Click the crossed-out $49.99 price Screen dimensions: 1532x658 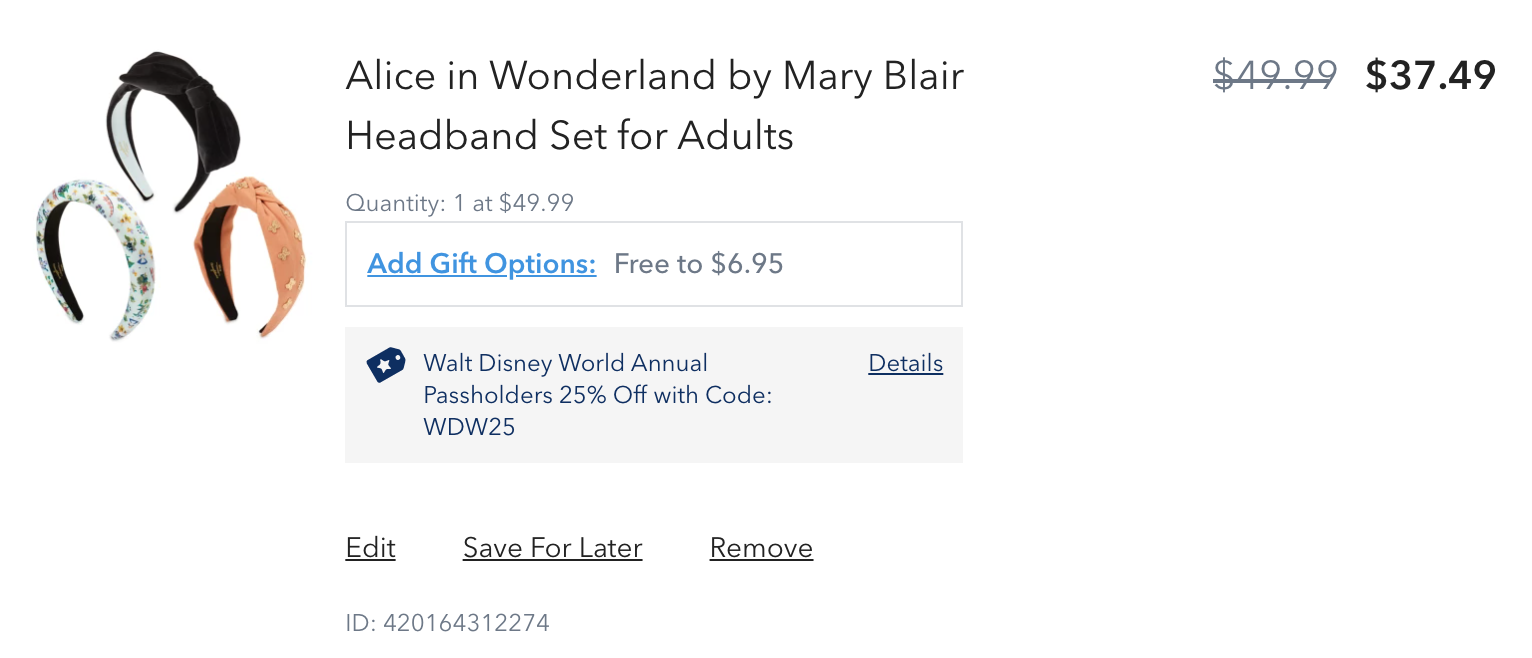point(1275,75)
